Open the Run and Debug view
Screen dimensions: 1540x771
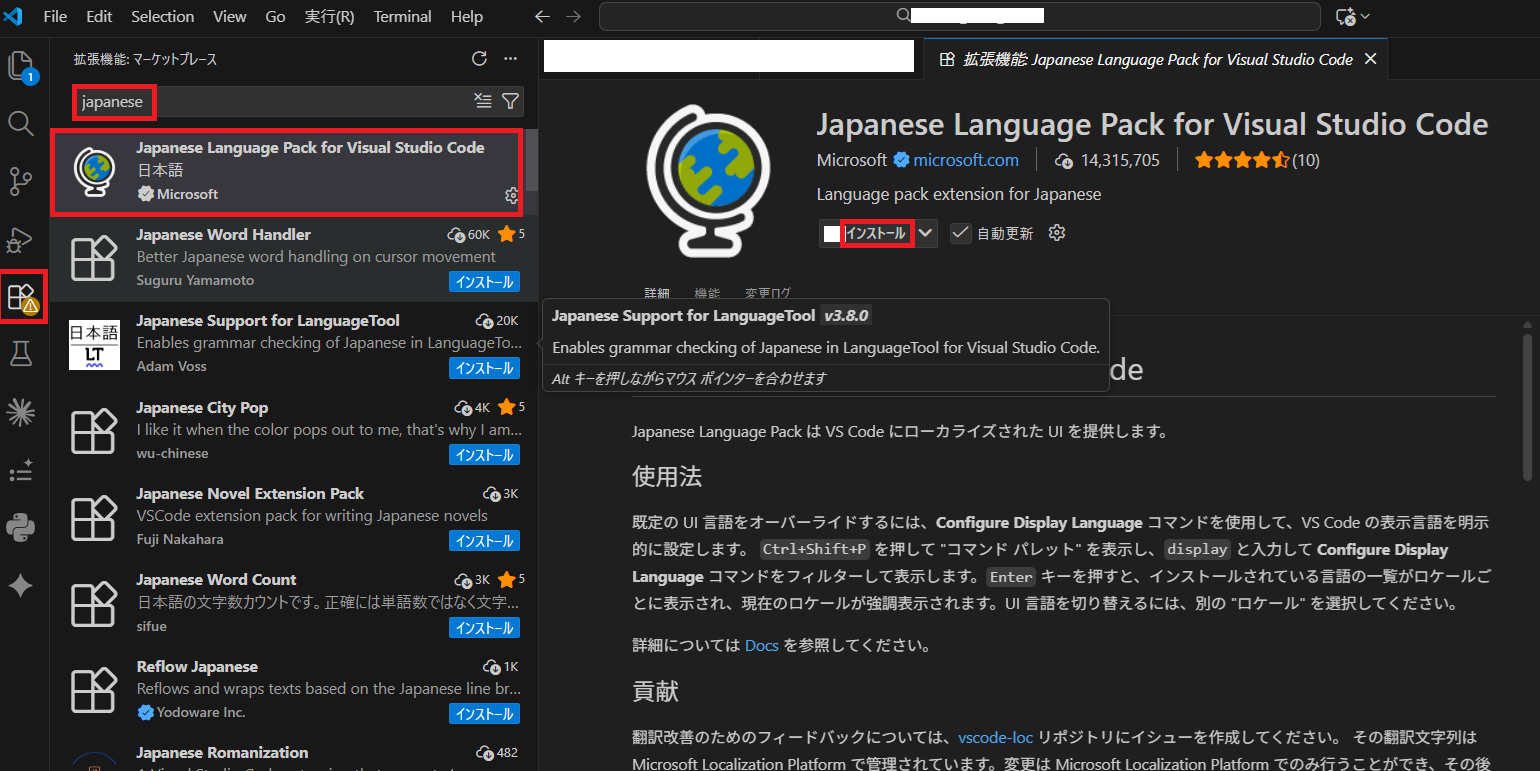click(x=21, y=239)
